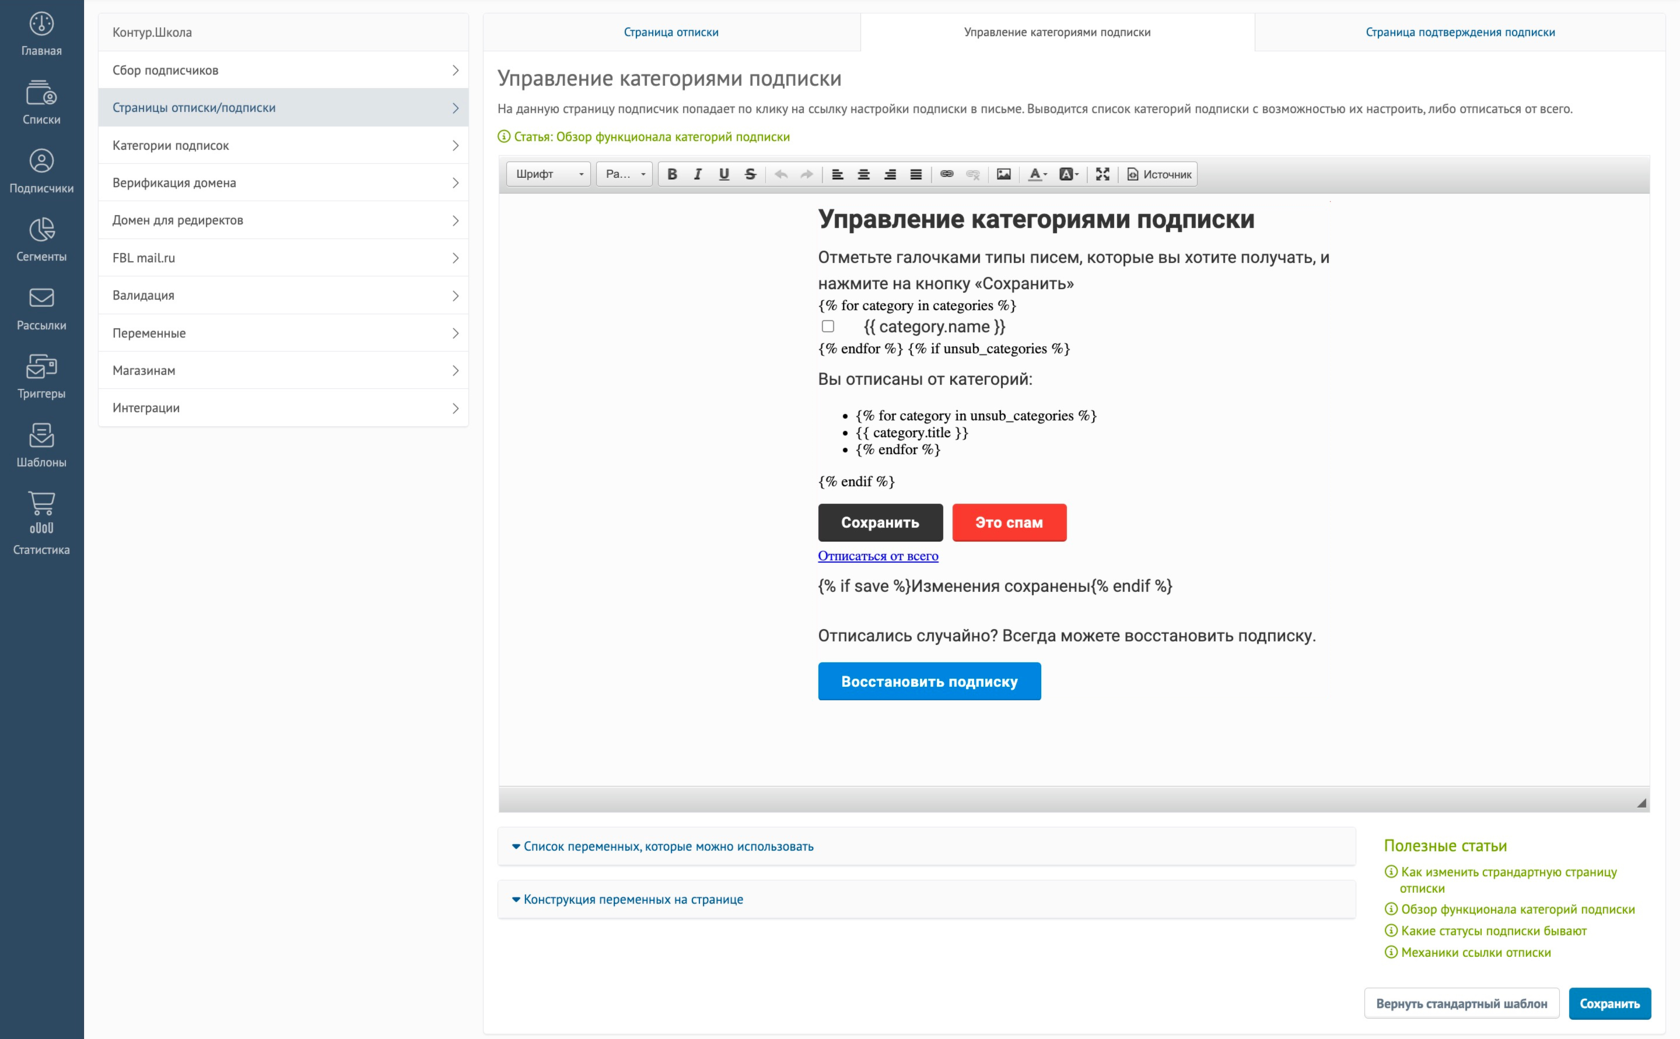Open Шаблоны in left sidebar
This screenshot has width=1680, height=1039.
41,446
